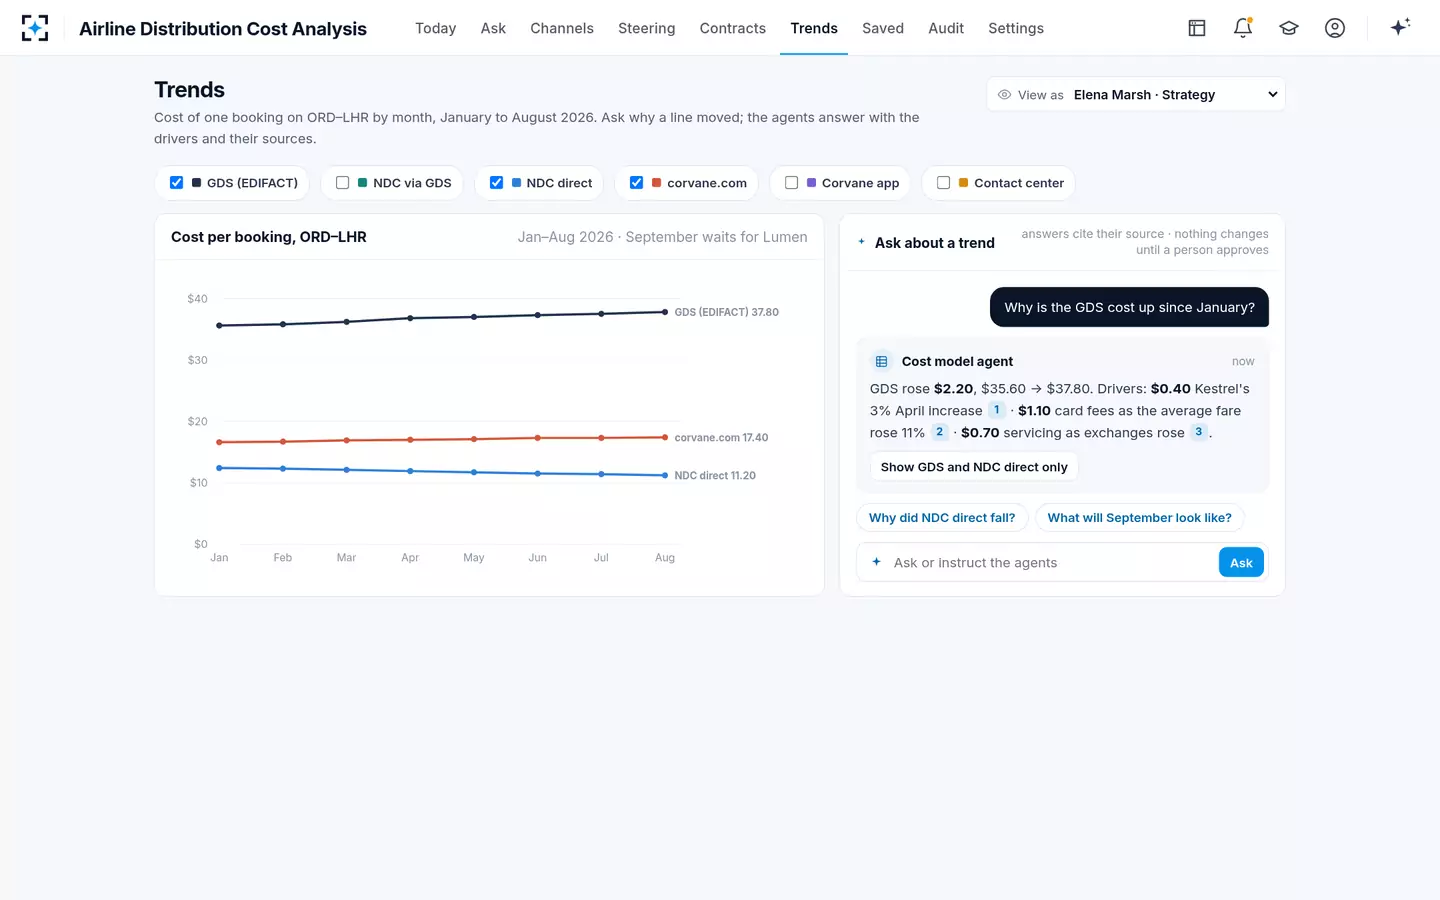Focus the Ask or instruct the agents field
This screenshot has height=900, width=1440.
1050,563
